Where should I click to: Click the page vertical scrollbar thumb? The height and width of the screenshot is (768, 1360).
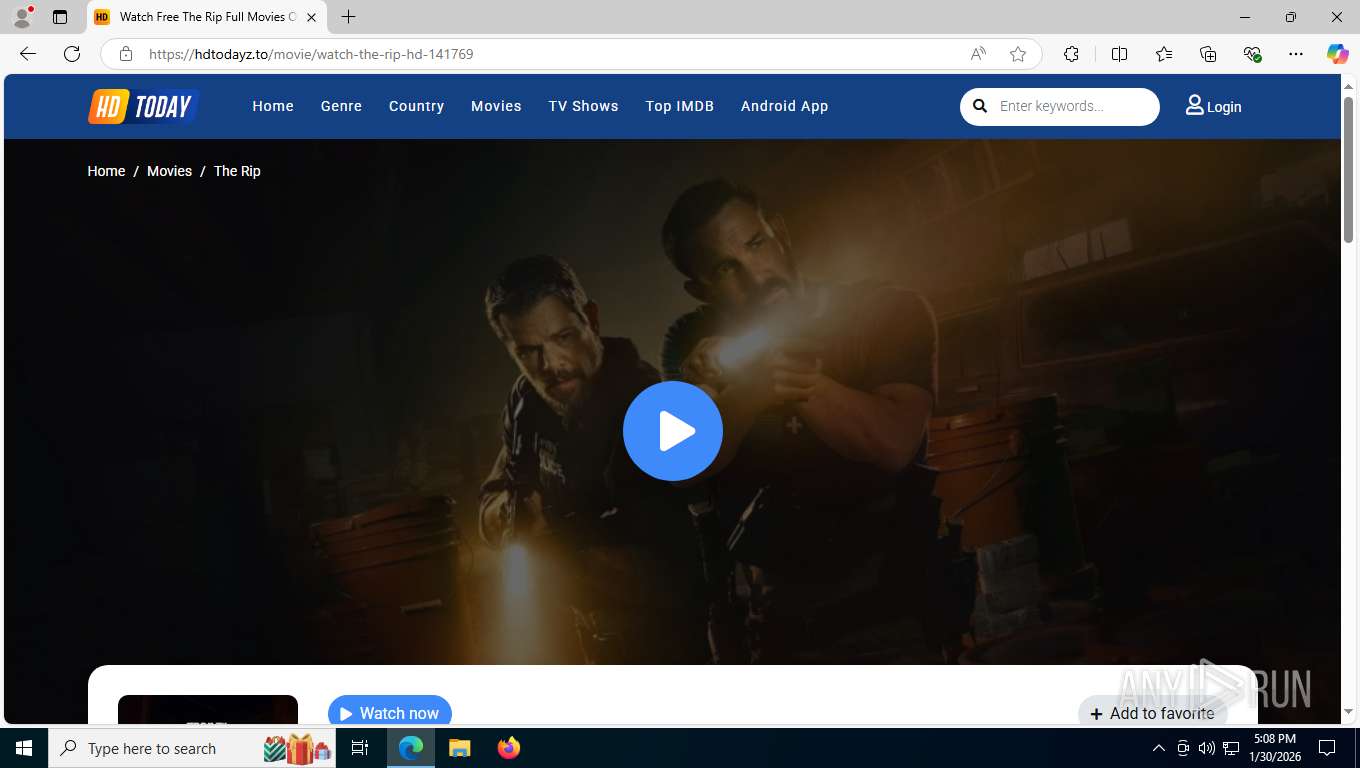point(1348,169)
